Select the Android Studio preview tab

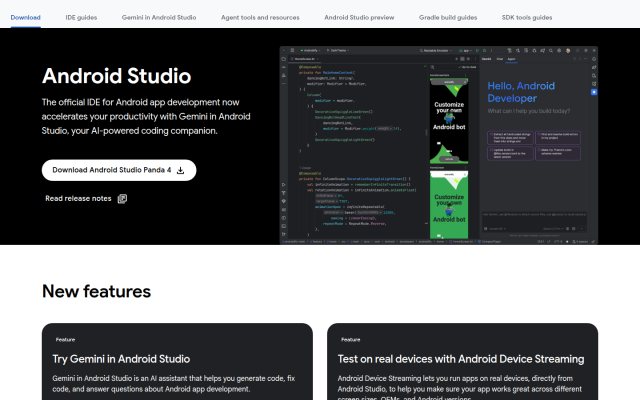pyautogui.click(x=359, y=18)
